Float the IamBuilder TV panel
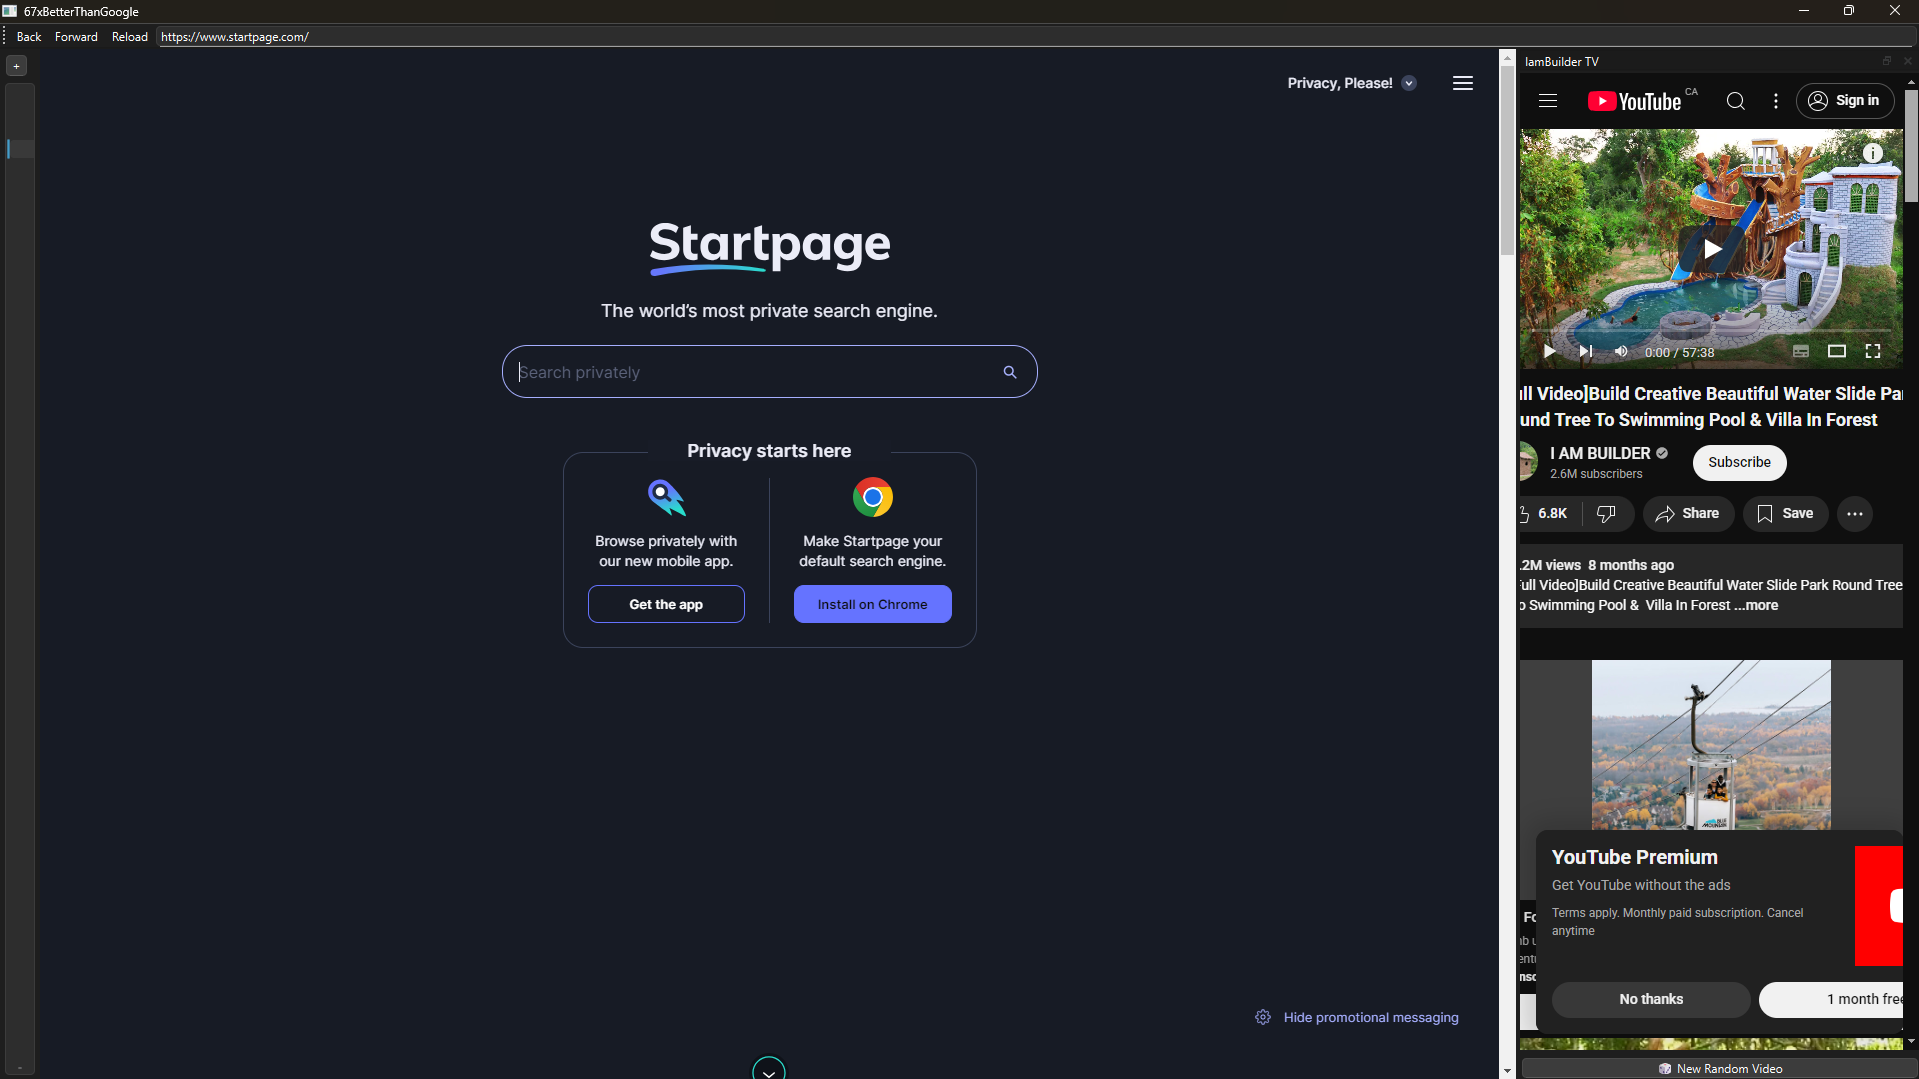 click(1887, 61)
